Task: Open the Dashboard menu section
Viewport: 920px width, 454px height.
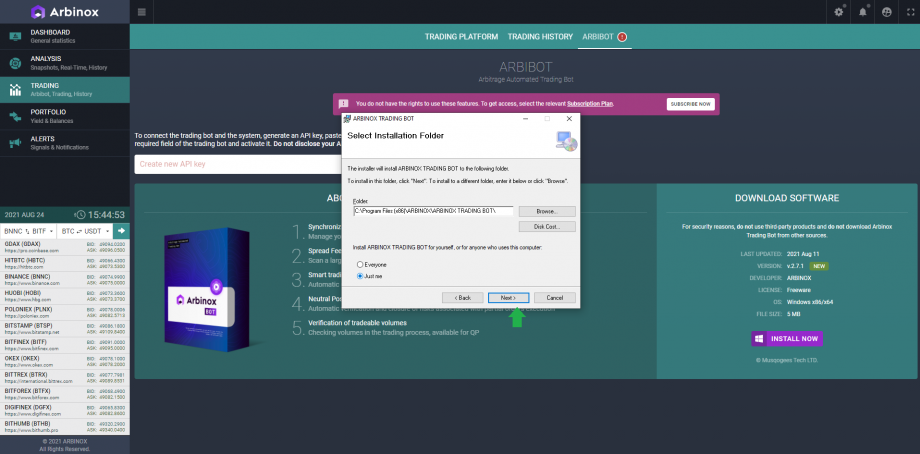Action: [65, 36]
